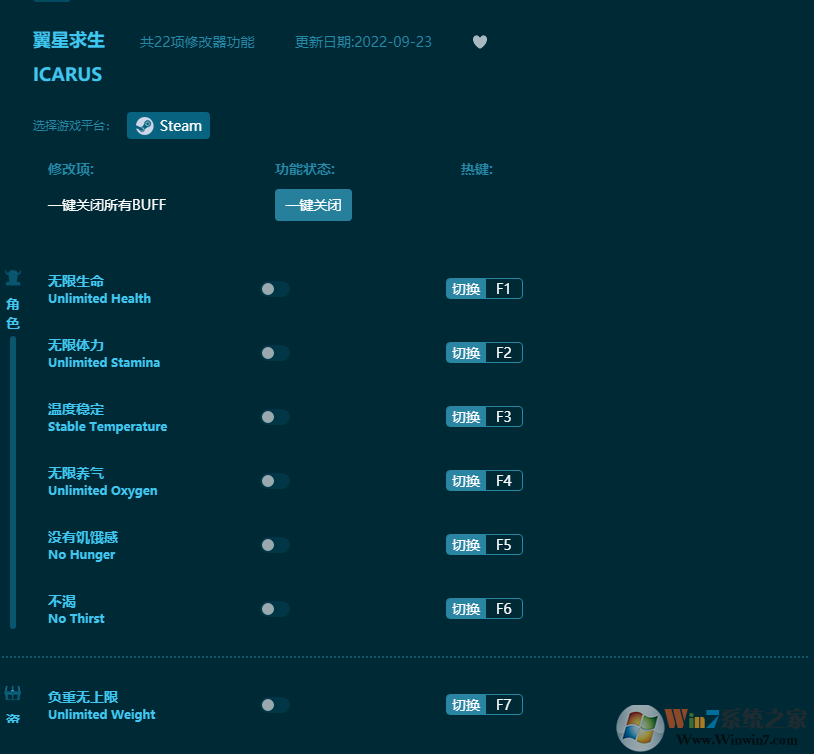Select Steam as the game platform
This screenshot has height=754, width=814.
coord(168,125)
